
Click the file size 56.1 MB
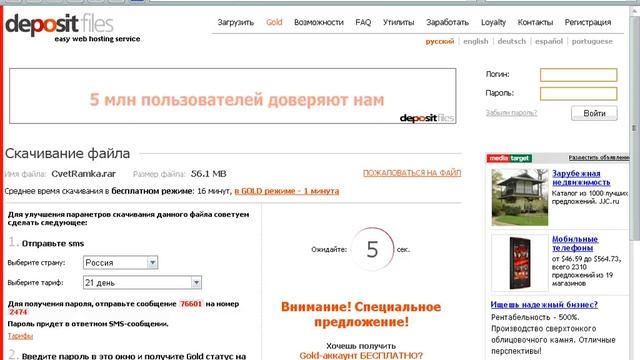pos(209,174)
